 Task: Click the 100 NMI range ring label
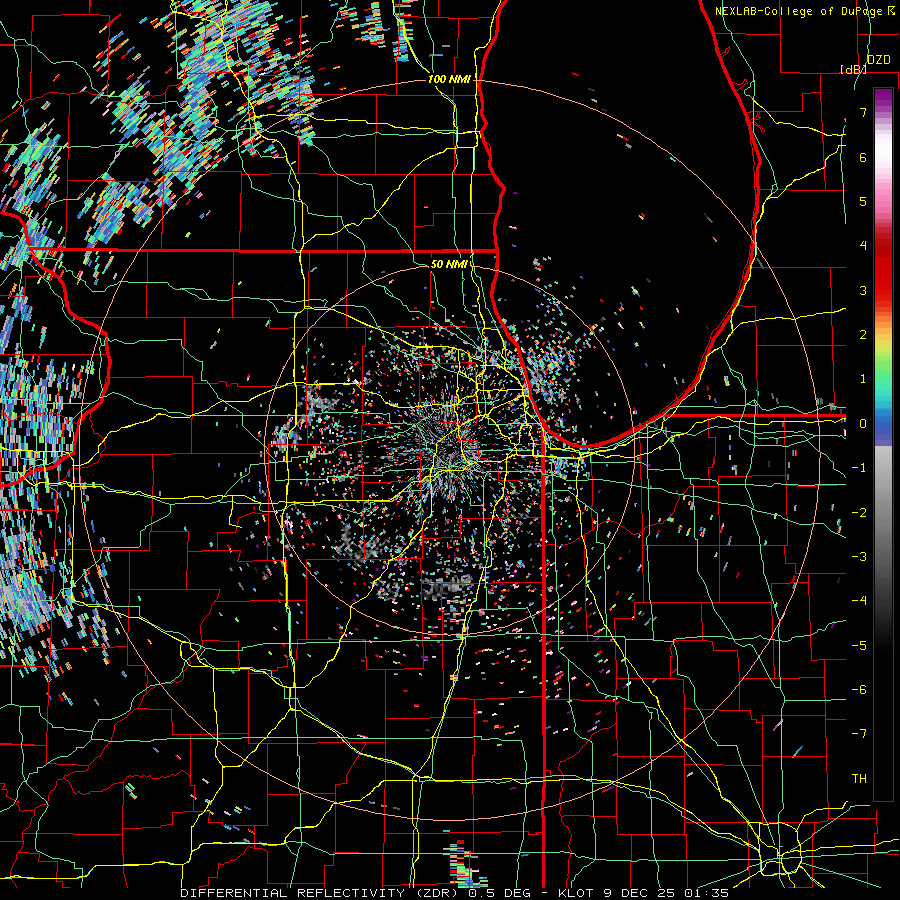[x=449, y=79]
